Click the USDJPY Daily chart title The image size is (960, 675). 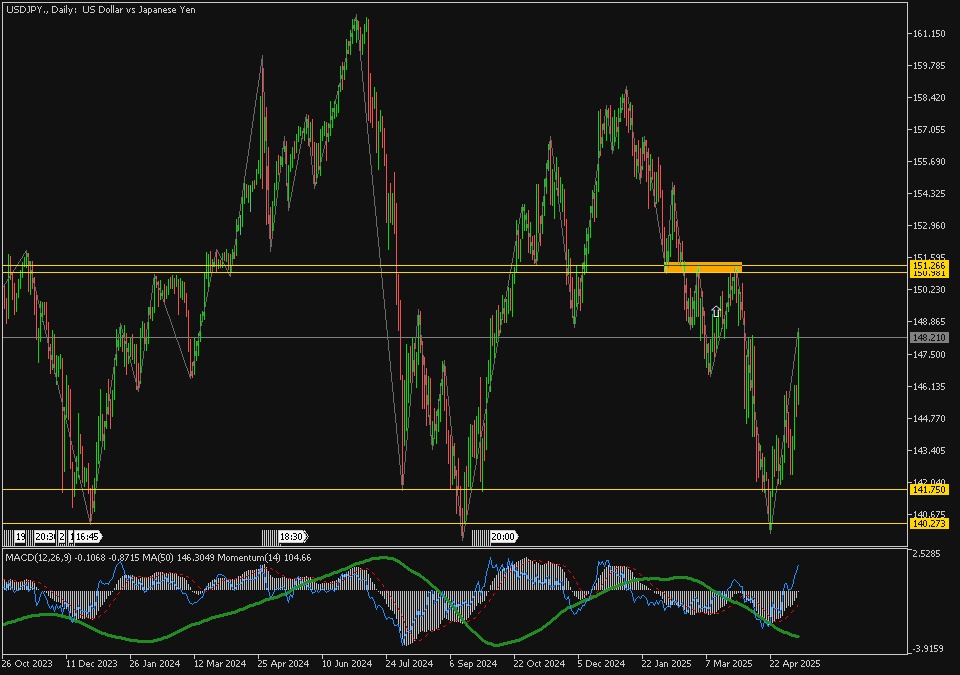[100, 10]
